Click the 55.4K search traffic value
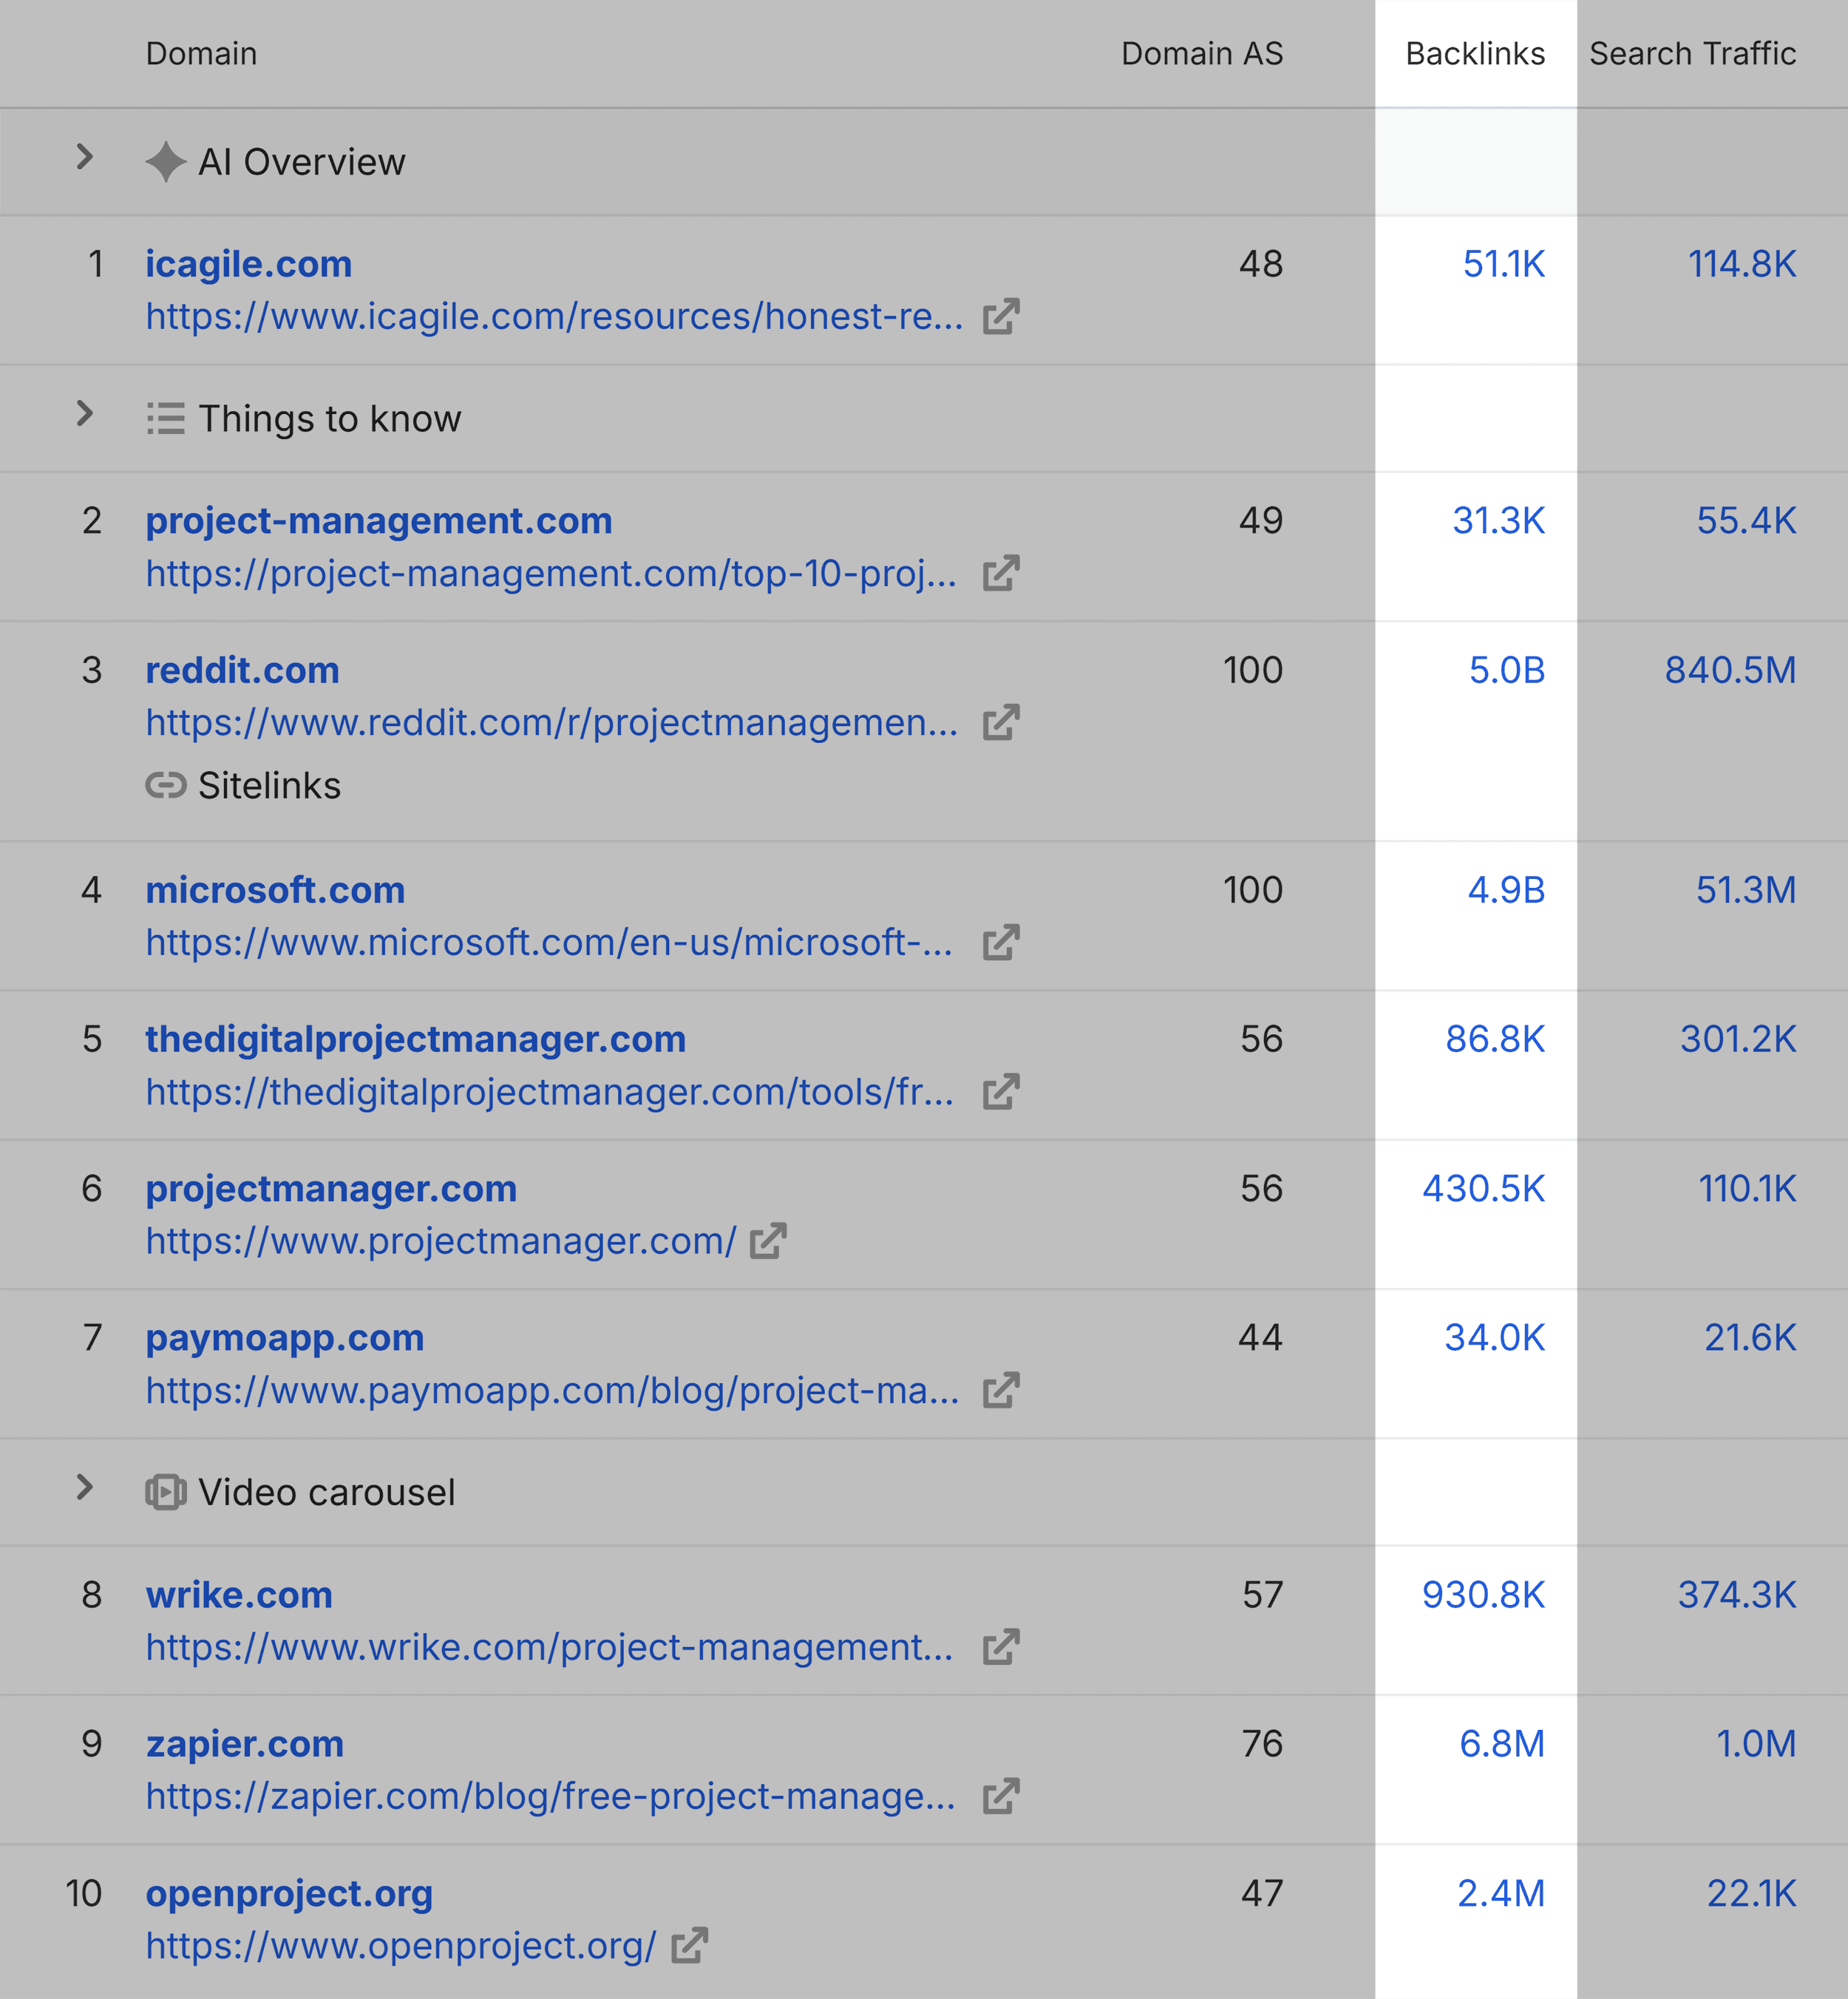This screenshot has height=1999, width=1848. point(1746,521)
